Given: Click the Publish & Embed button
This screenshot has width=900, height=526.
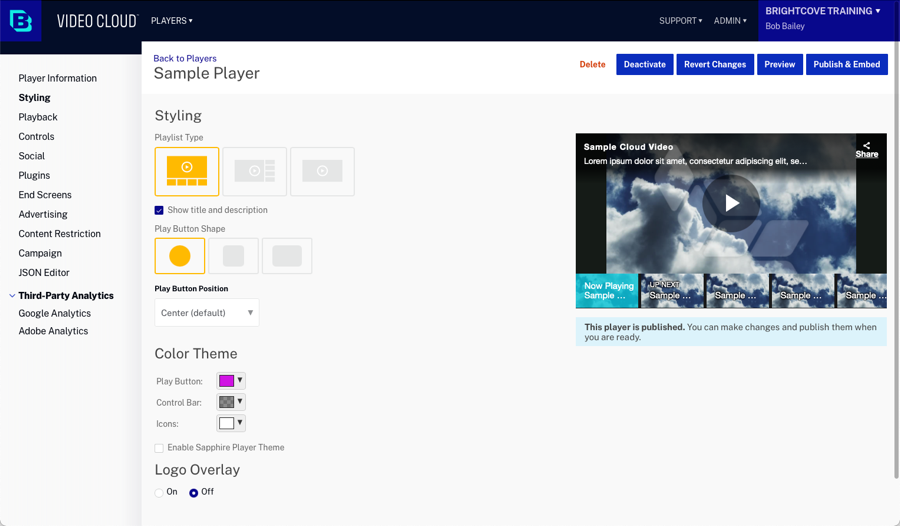Looking at the screenshot, I should click(x=846, y=64).
